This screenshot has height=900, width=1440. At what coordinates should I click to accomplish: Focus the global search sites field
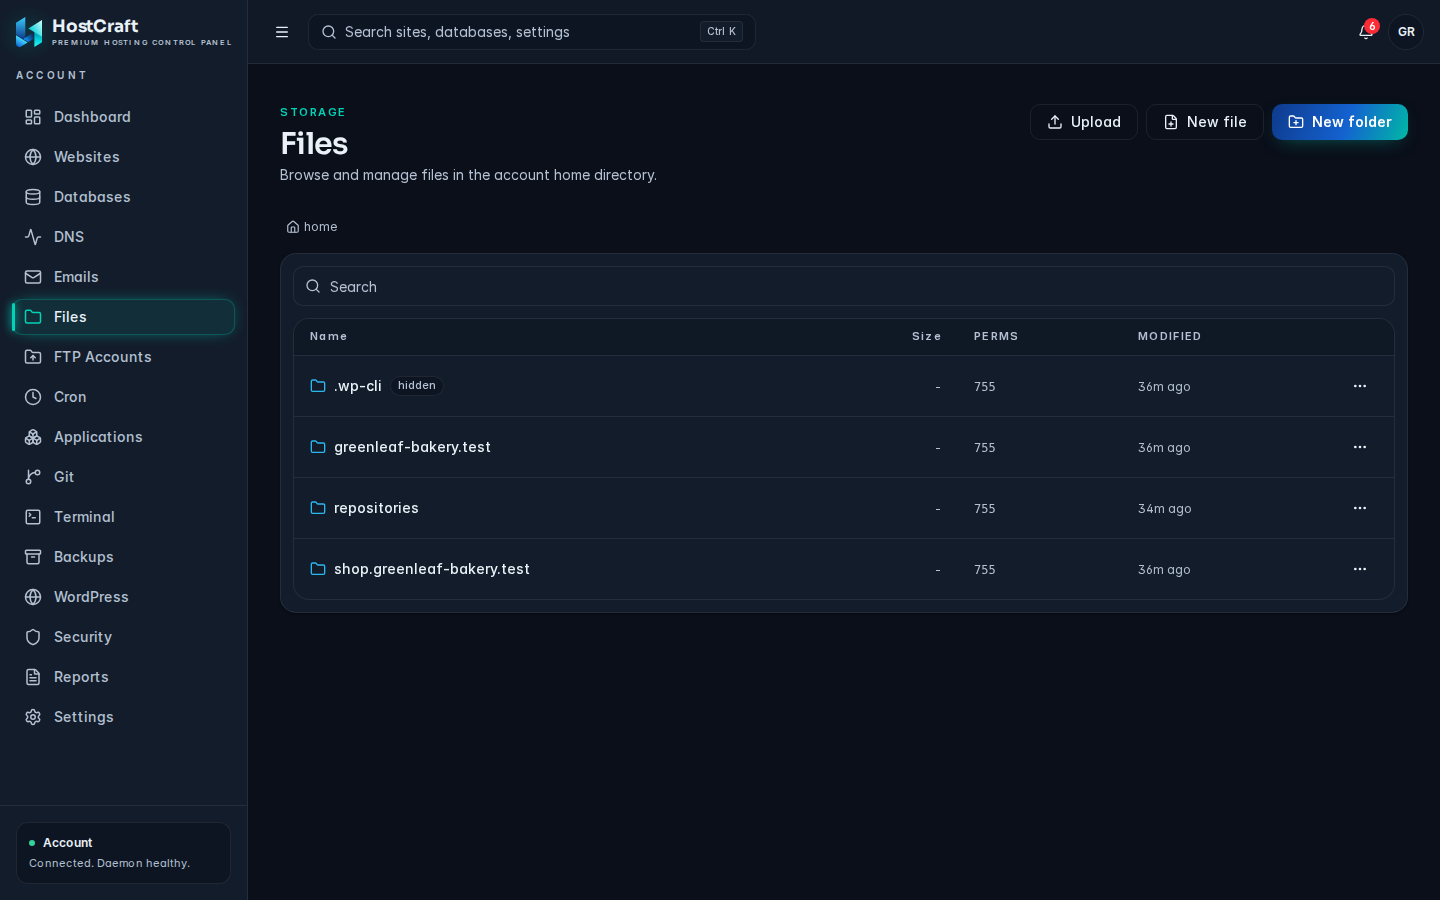tap(532, 32)
